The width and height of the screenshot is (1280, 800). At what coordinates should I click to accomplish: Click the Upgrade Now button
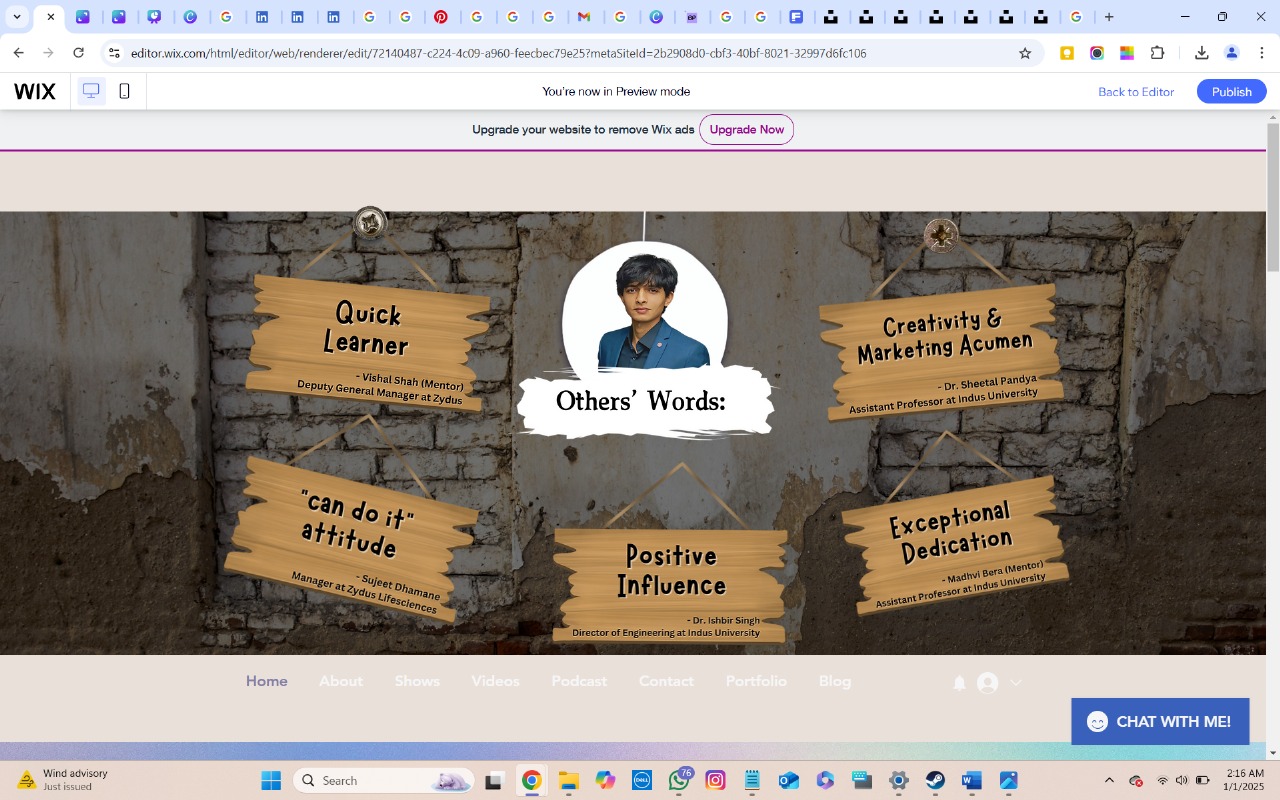pos(746,129)
